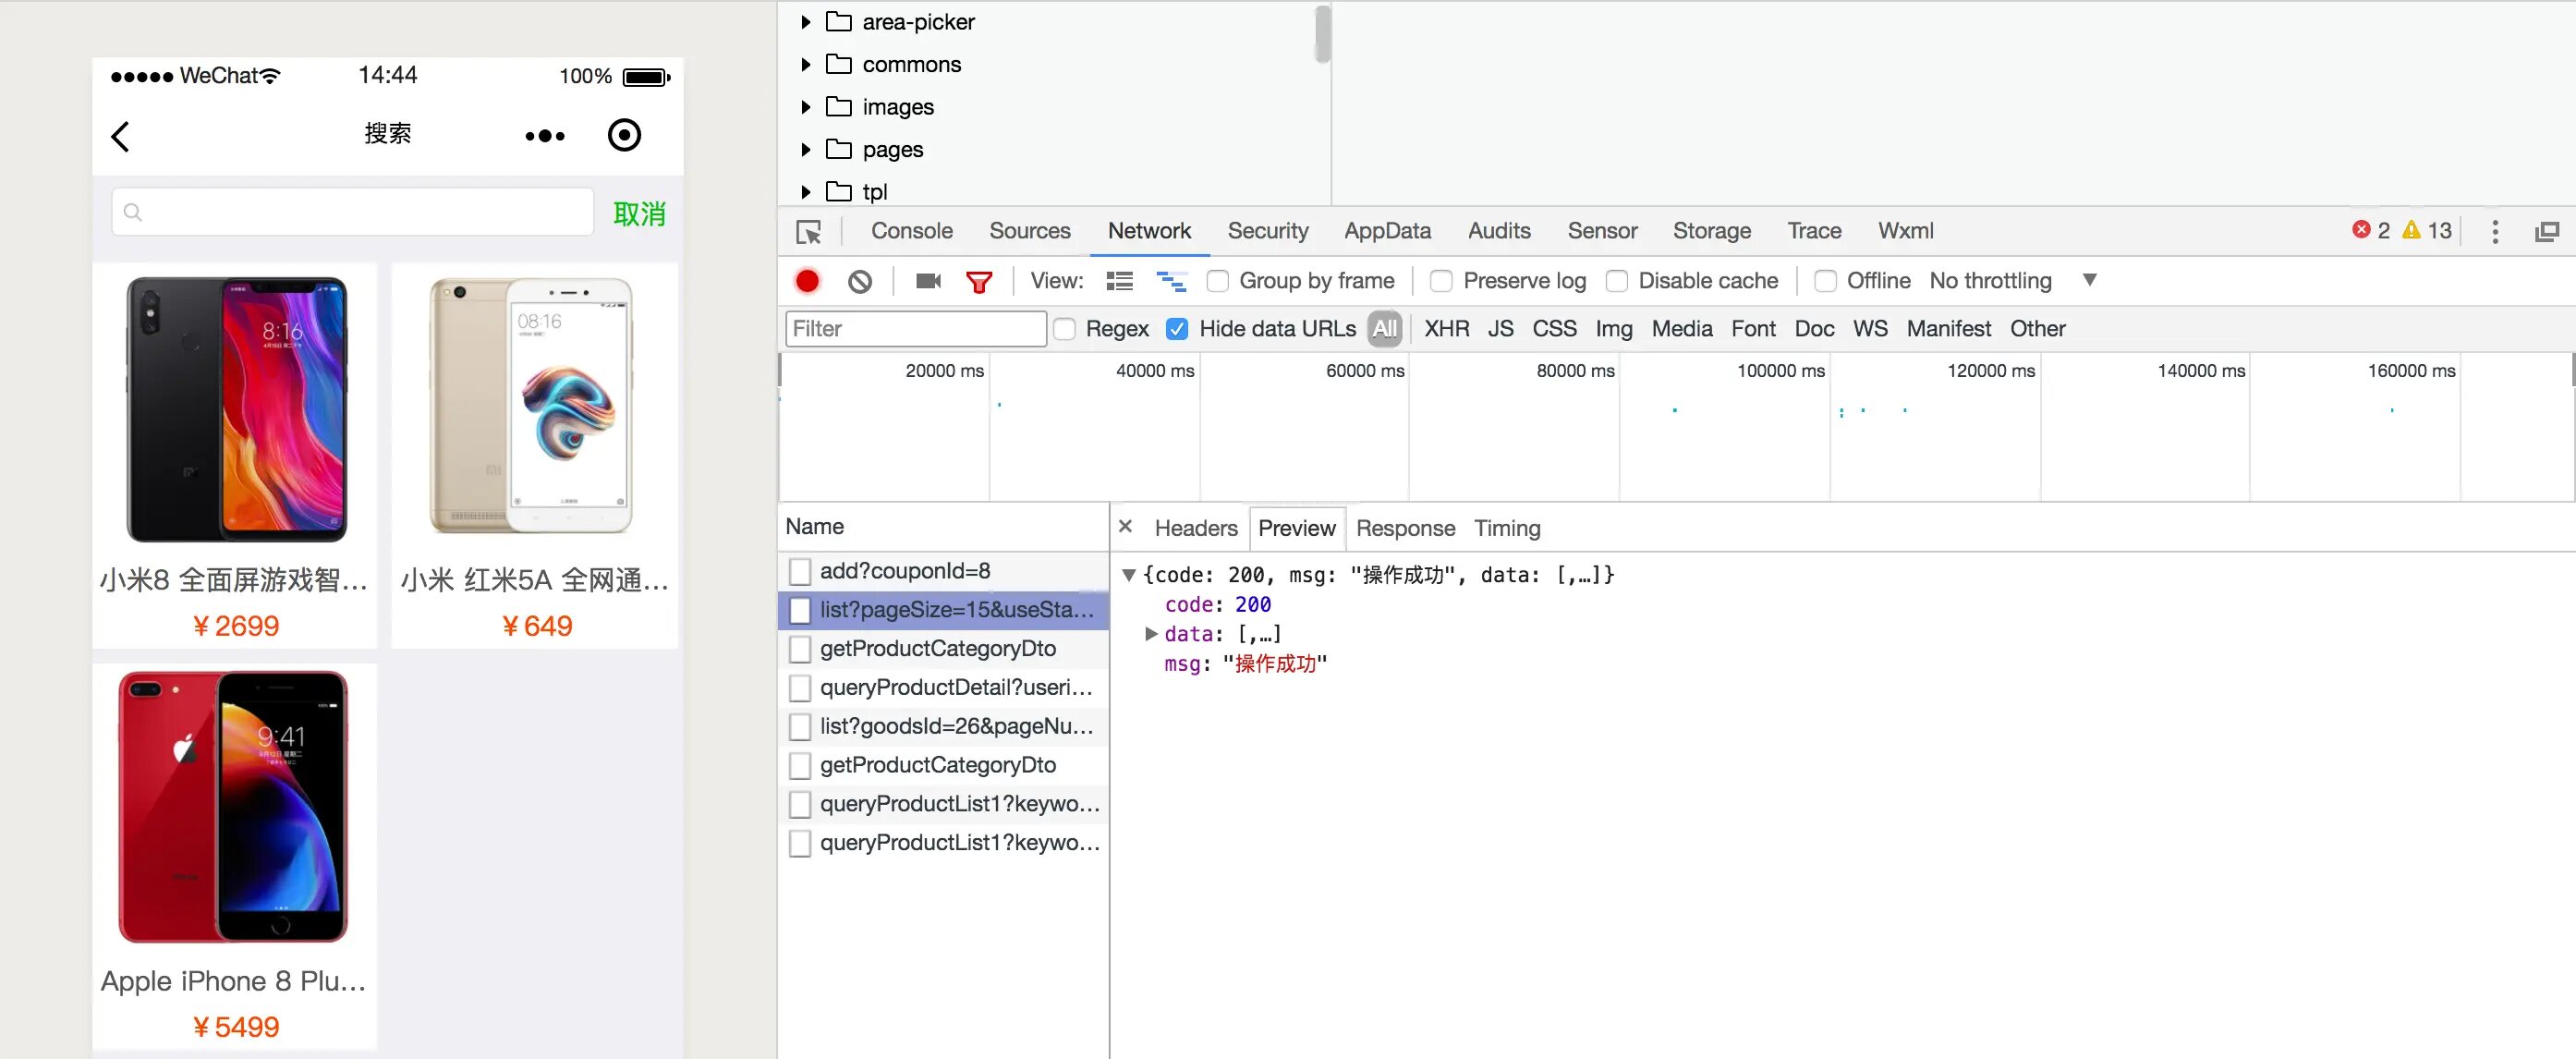This screenshot has width=2576, height=1059.
Task: Open the DevTools vertical three-dot menu
Action: [2495, 232]
